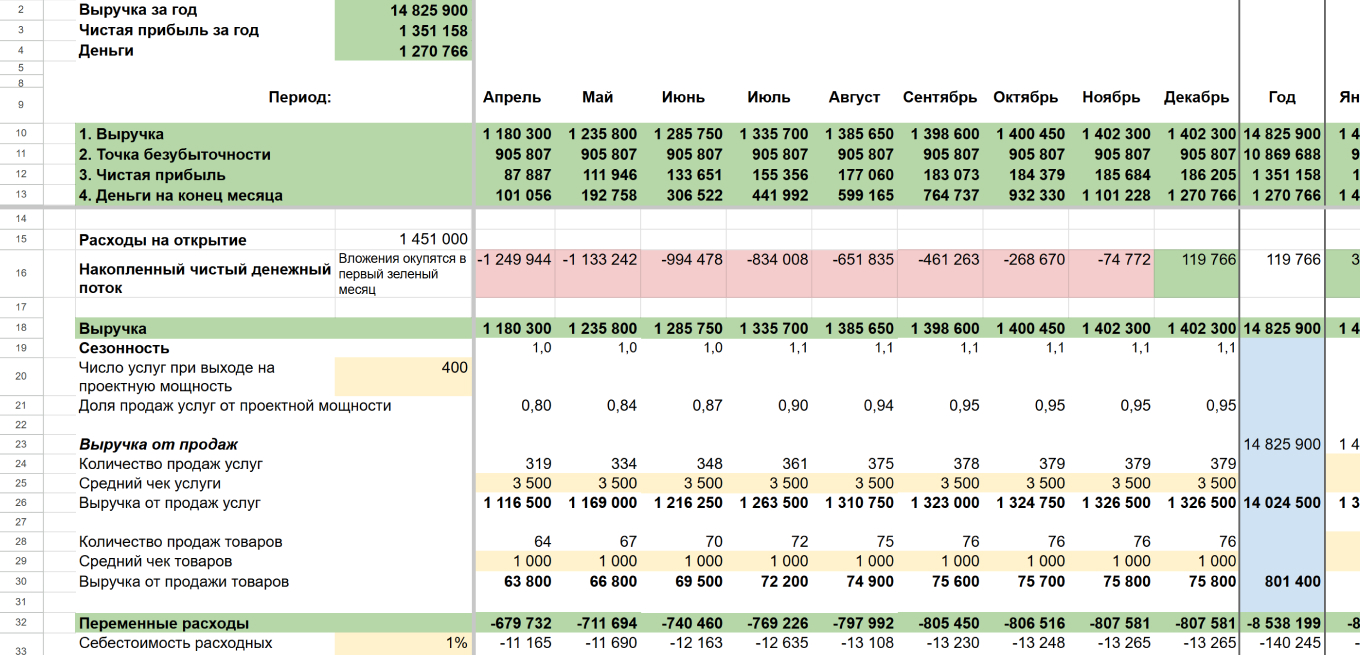Click the '3. Чистая прибыль' row label
Screen dimensions: 1360x655
pyautogui.click(x=152, y=175)
